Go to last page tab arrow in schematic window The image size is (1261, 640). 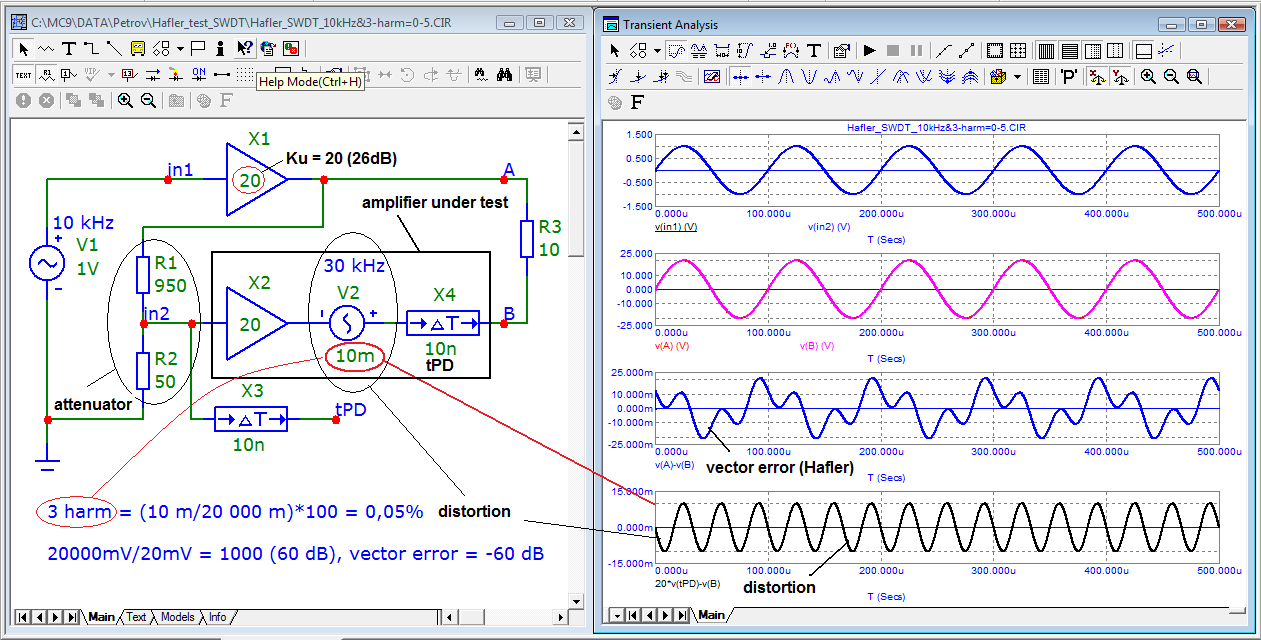(72, 617)
